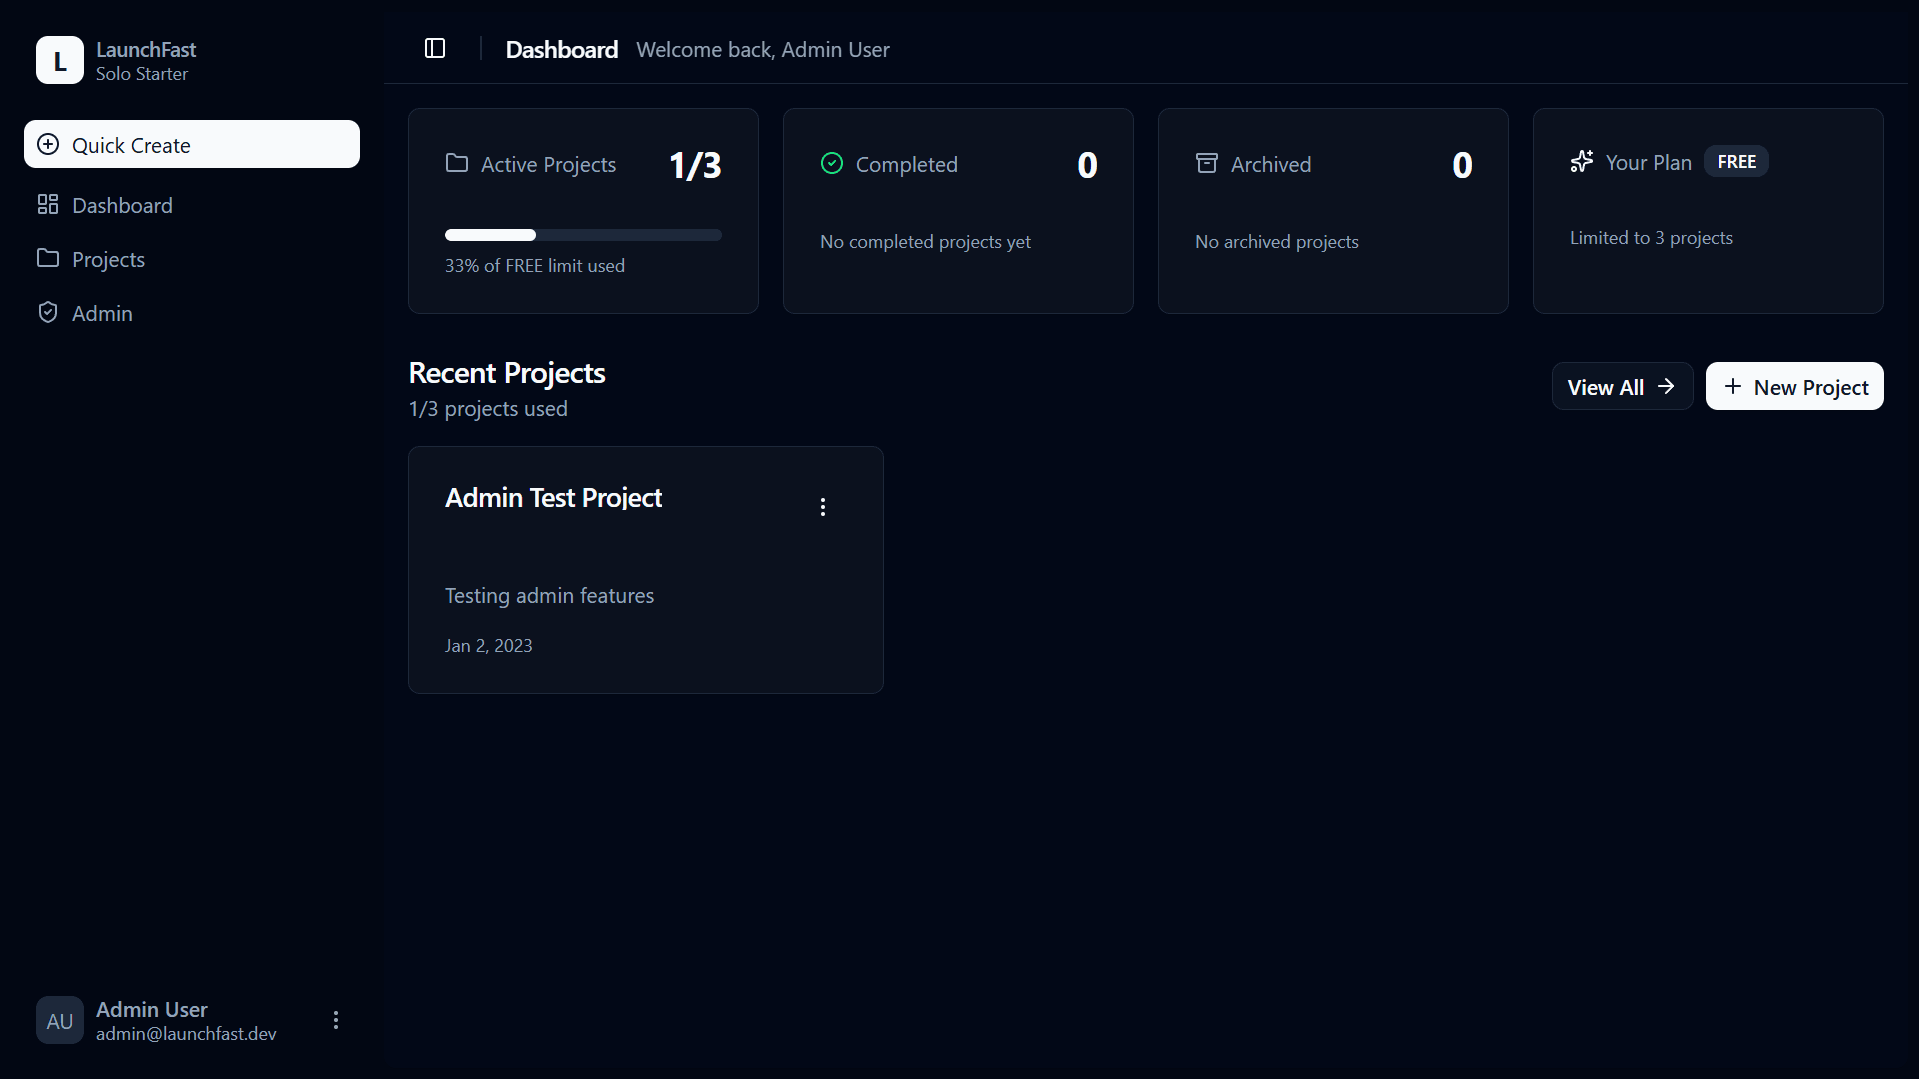Click the sparkles icon next to Your Plan

(1581, 161)
